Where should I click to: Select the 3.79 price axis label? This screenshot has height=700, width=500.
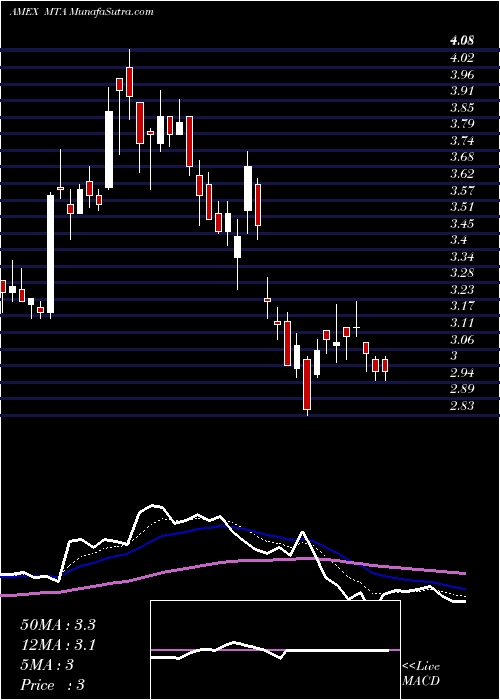point(462,124)
